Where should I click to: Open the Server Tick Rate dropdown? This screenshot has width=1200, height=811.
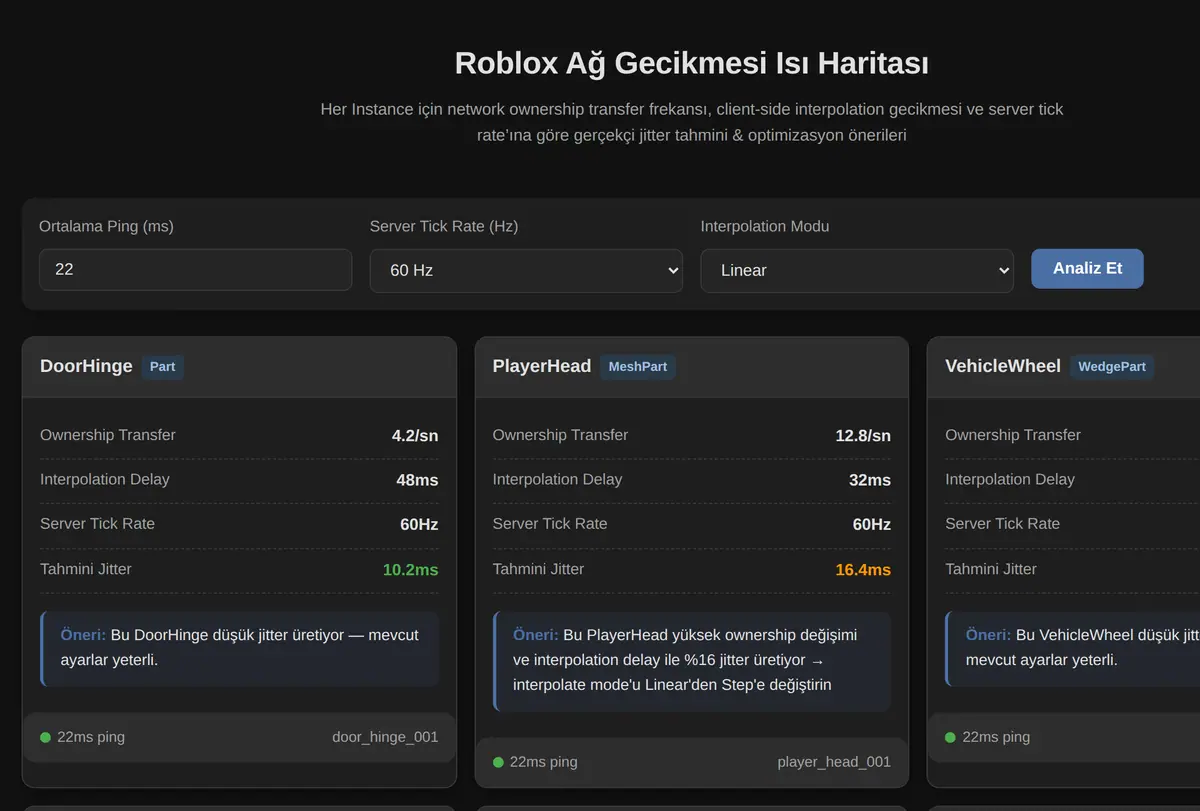click(526, 271)
